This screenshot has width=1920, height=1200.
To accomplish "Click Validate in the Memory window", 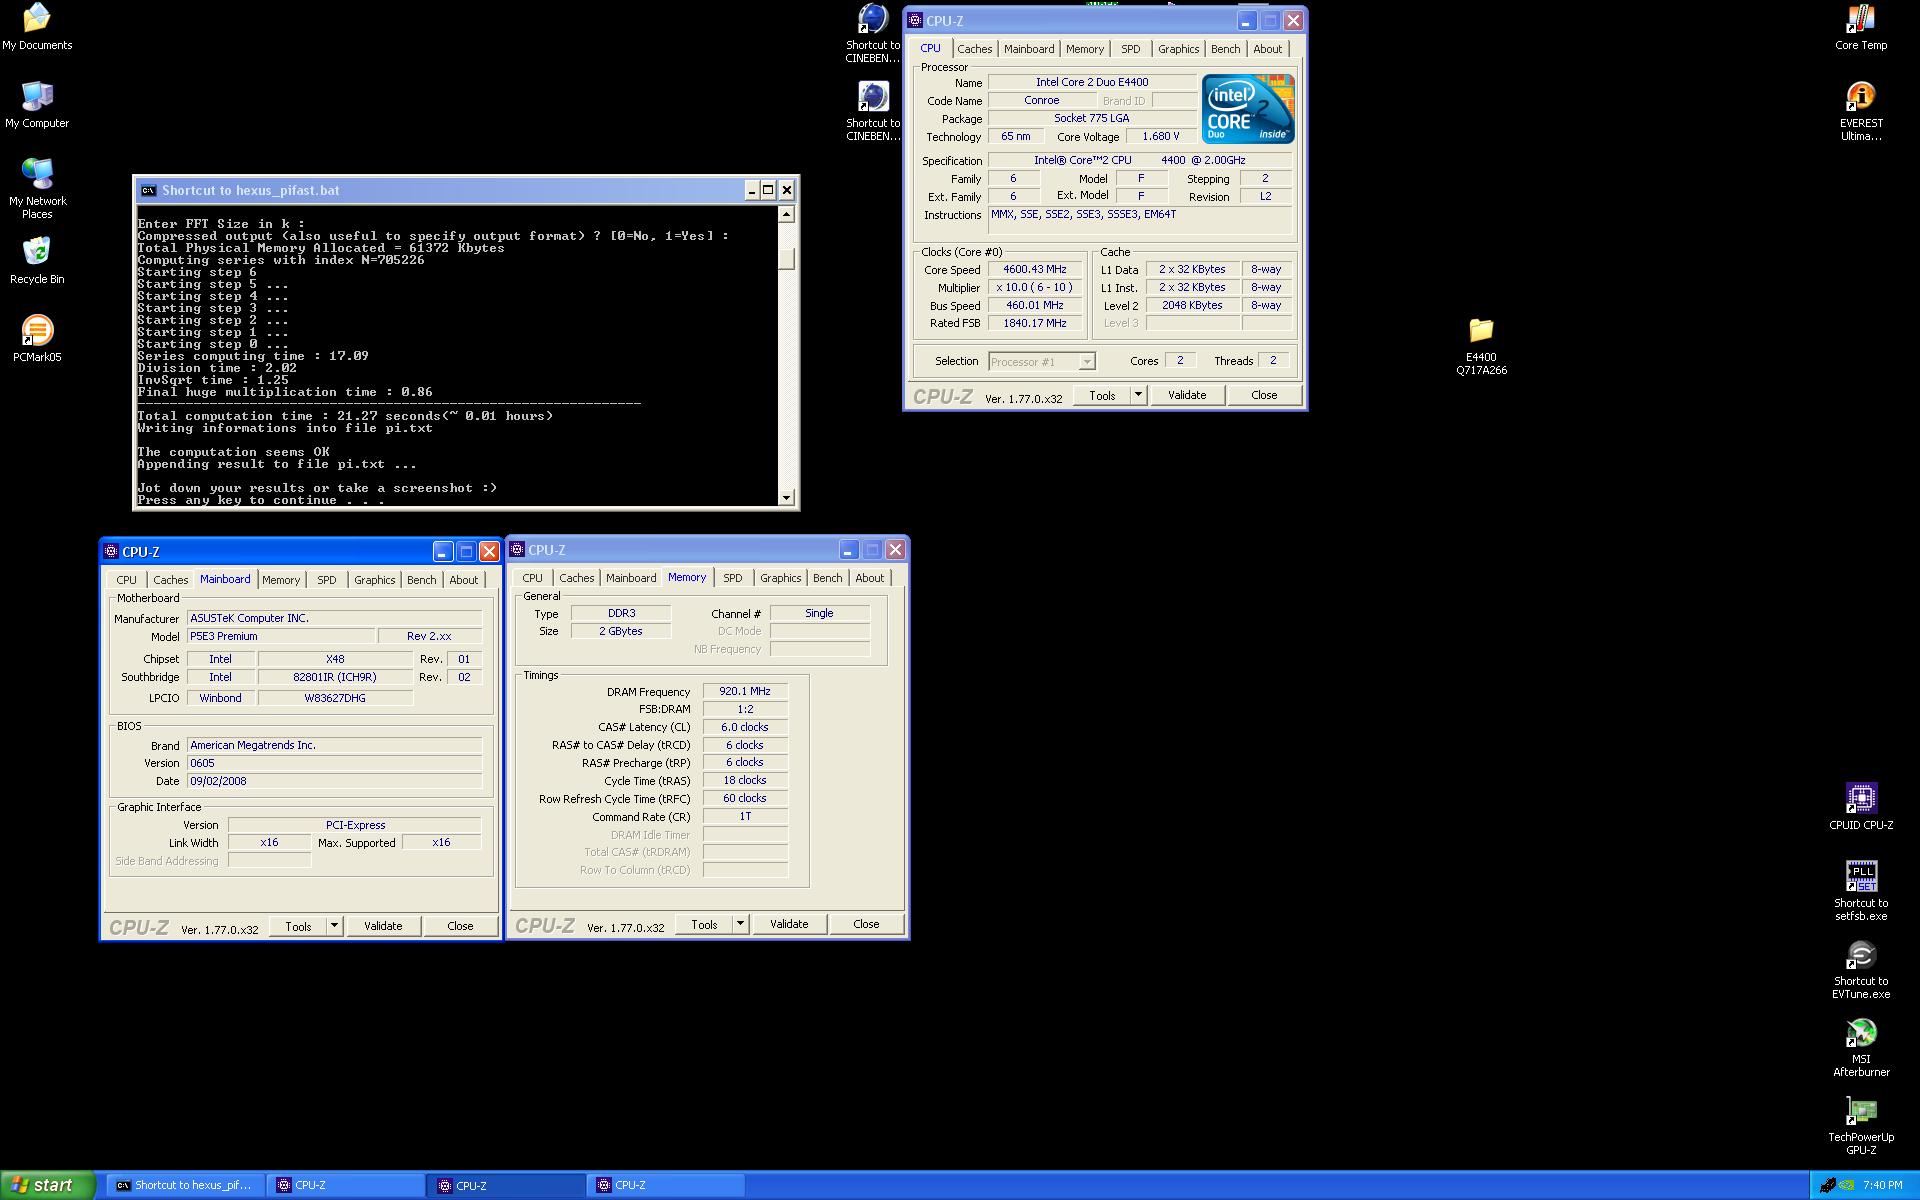I will [x=789, y=924].
